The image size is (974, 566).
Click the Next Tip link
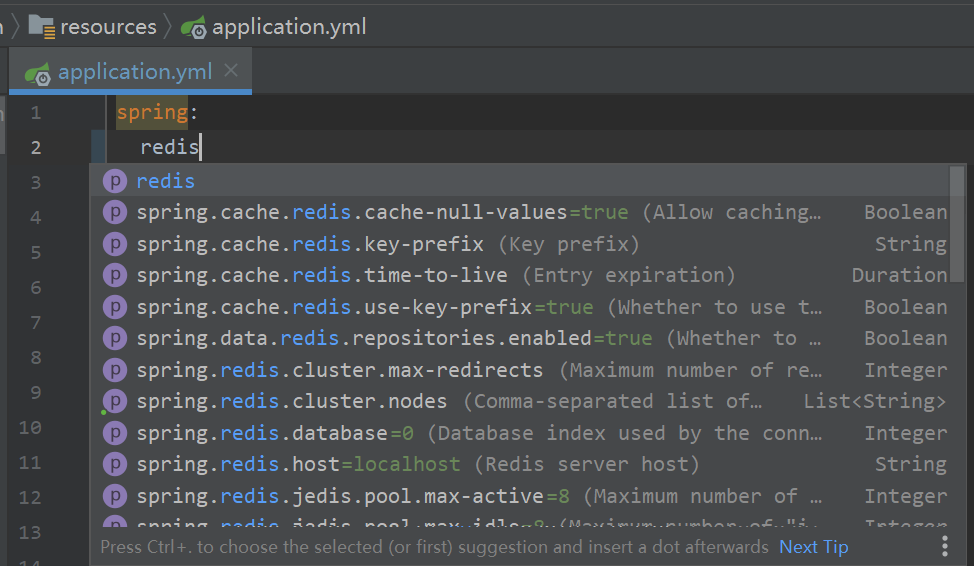[x=813, y=547]
